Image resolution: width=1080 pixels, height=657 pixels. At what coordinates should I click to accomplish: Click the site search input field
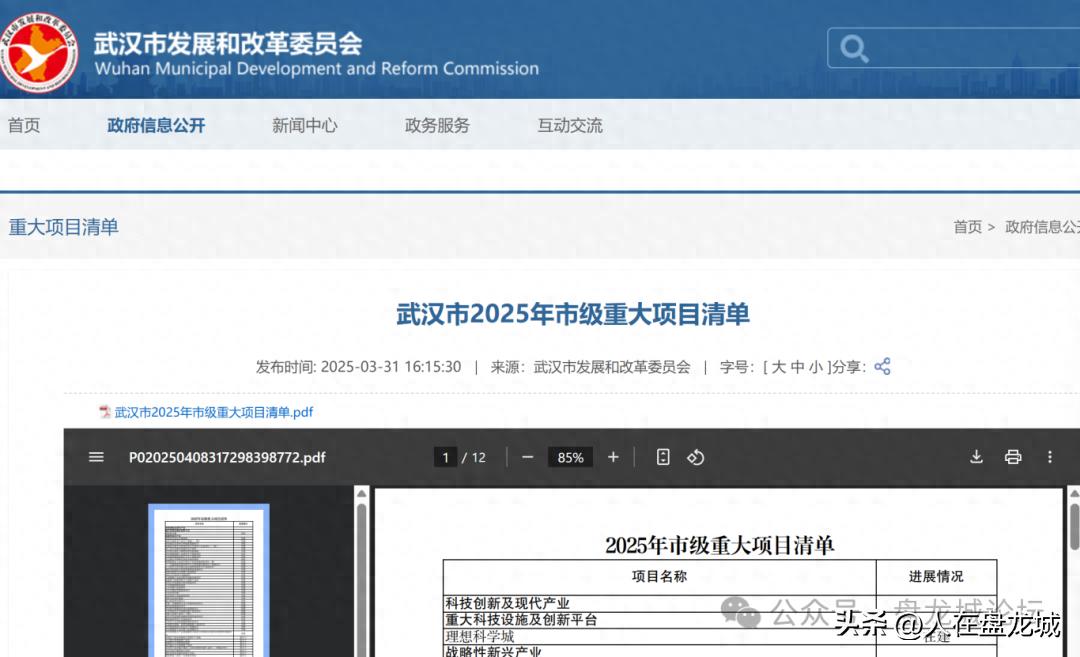coord(954,48)
